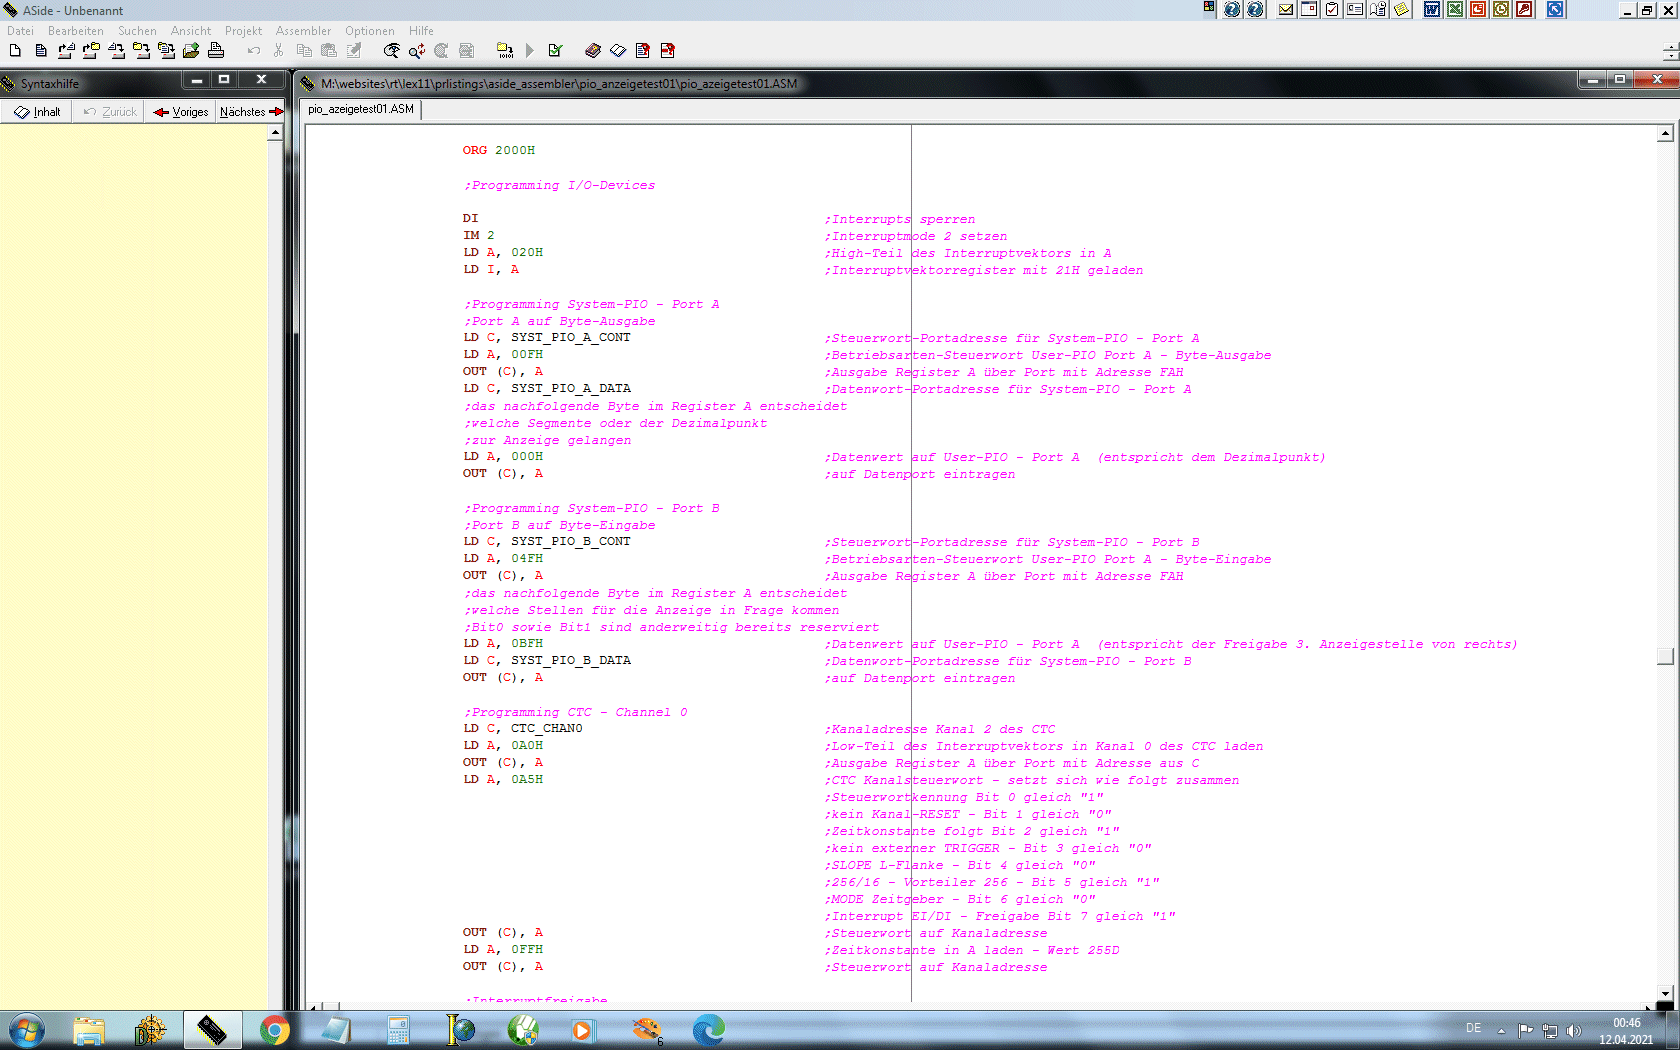This screenshot has height=1050, width=1680.
Task: Click the Inhalt button in Syntaxhilfe
Action: (38, 112)
